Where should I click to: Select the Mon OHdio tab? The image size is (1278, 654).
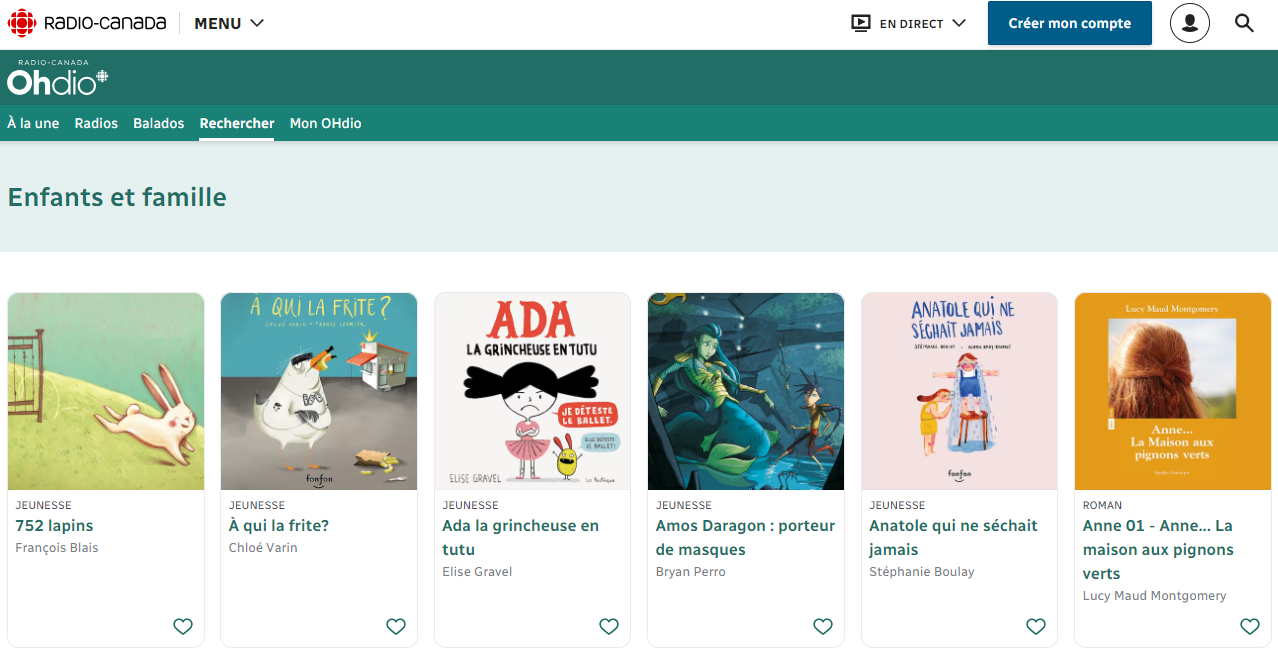(325, 123)
